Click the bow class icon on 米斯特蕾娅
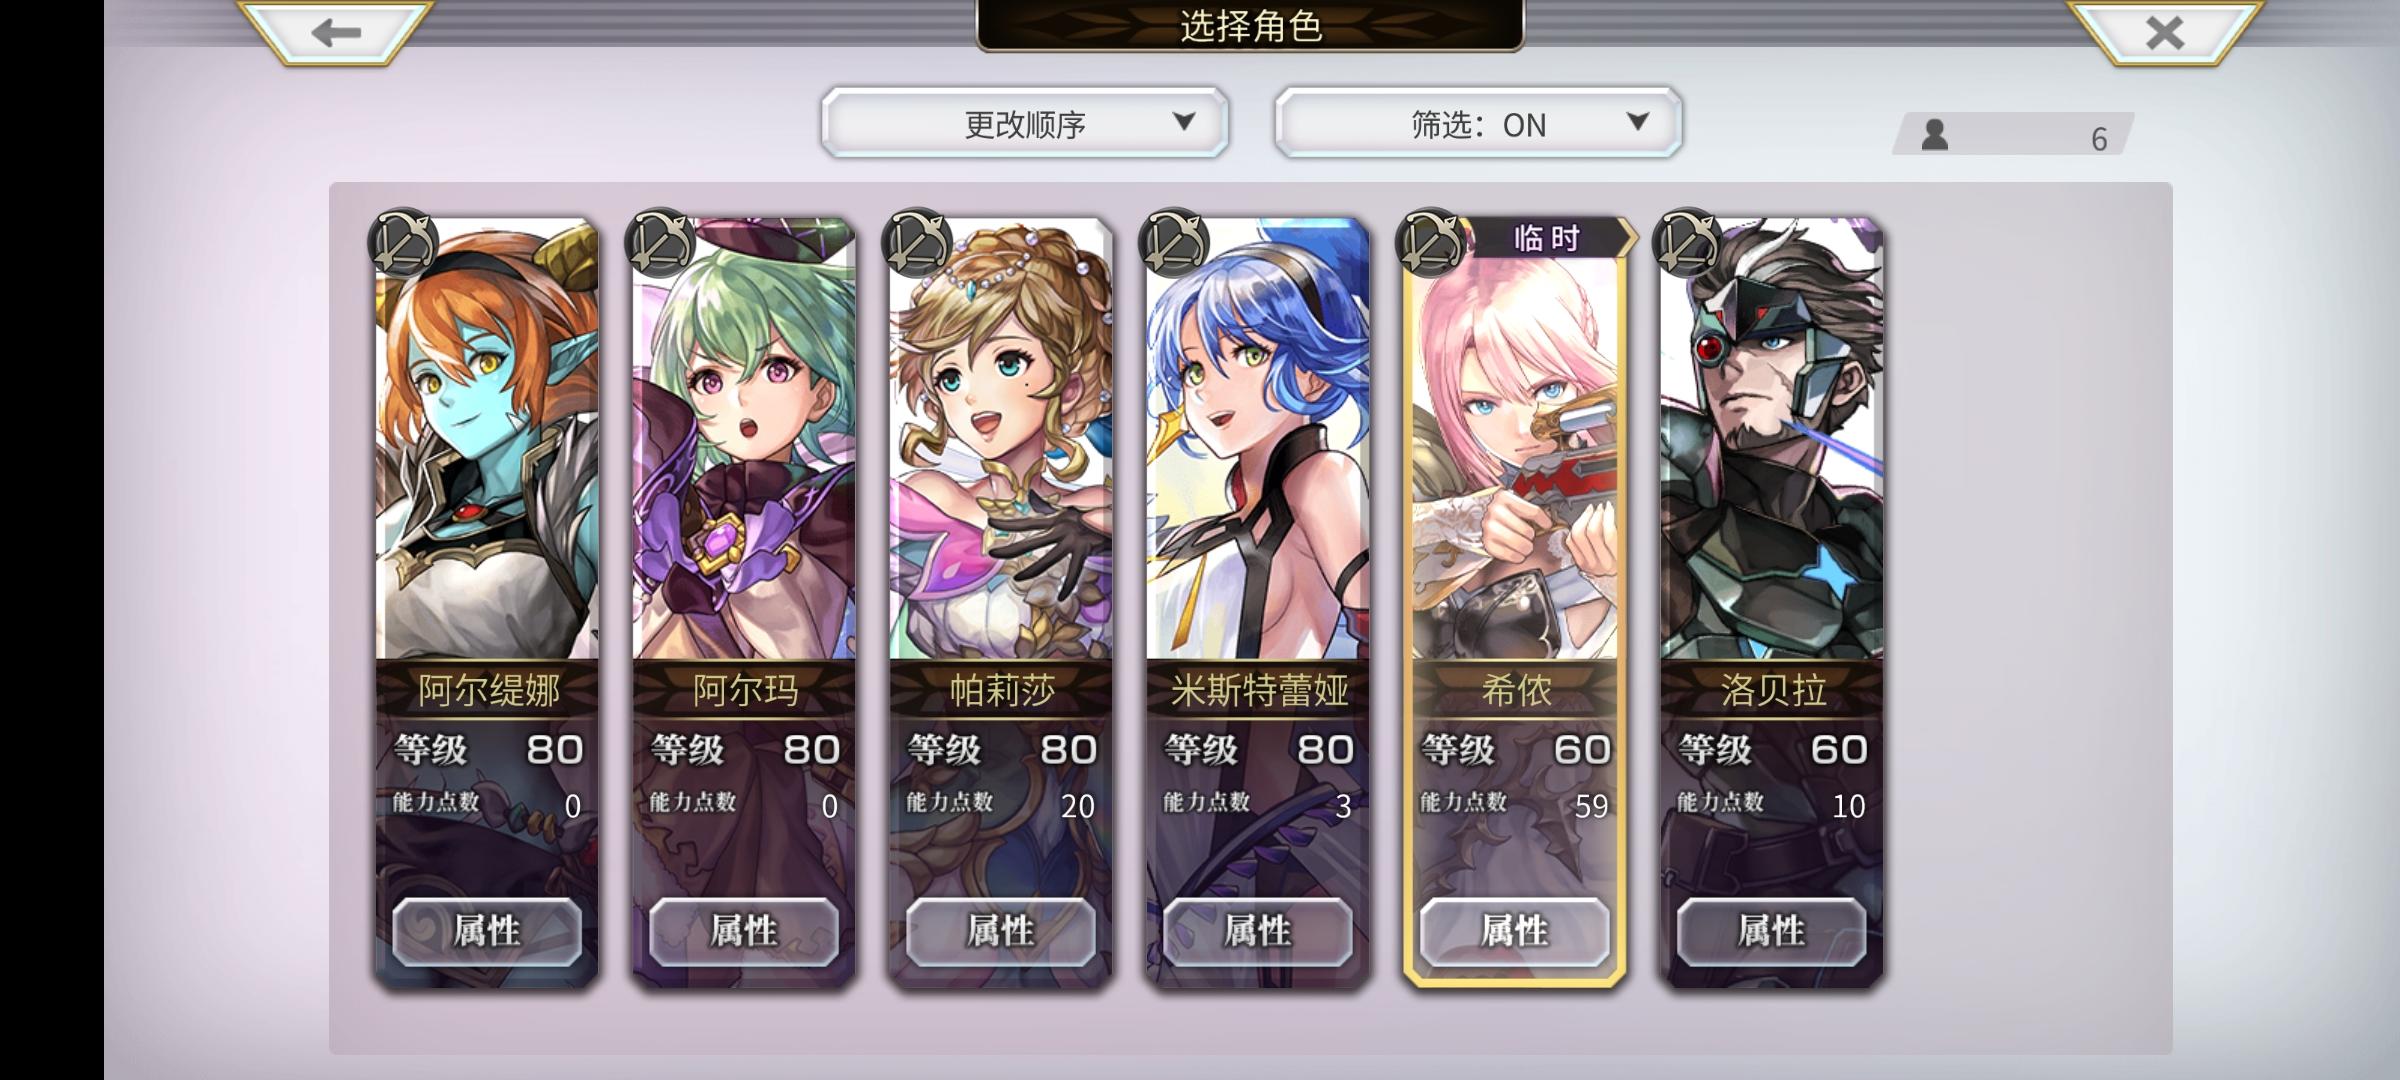This screenshot has height=1080, width=2400. pos(1174,242)
